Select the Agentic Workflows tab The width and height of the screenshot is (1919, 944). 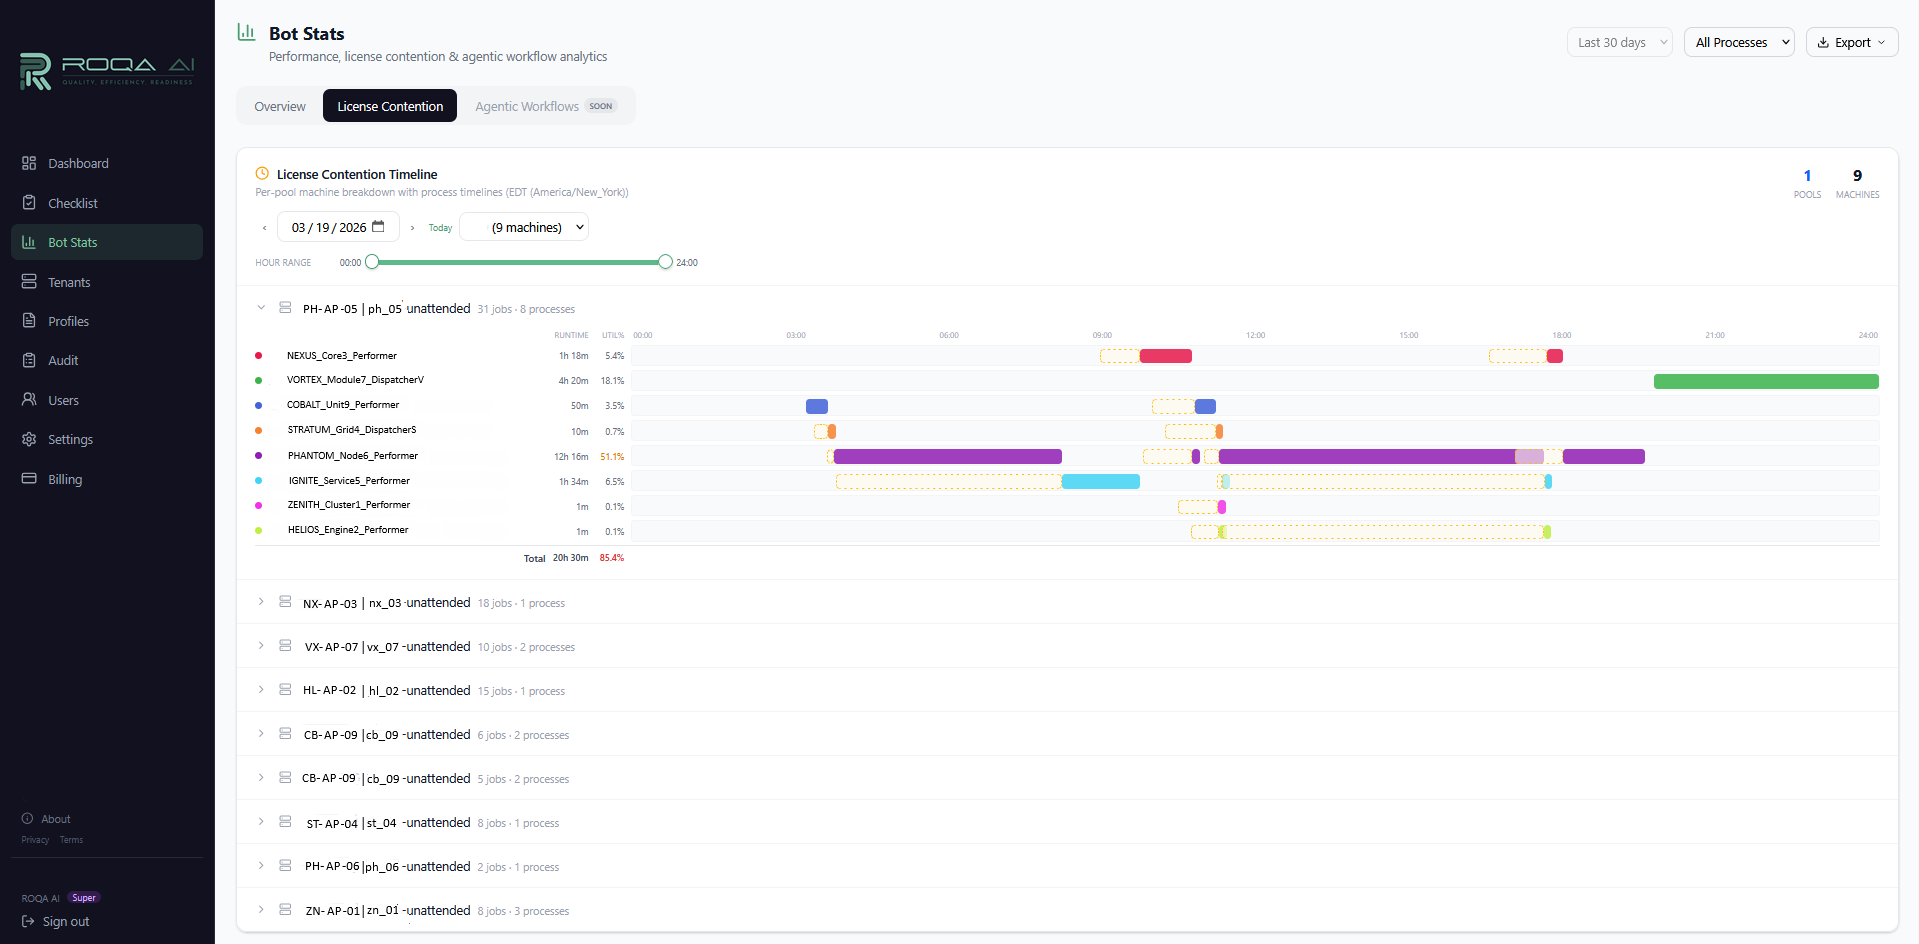[527, 106]
